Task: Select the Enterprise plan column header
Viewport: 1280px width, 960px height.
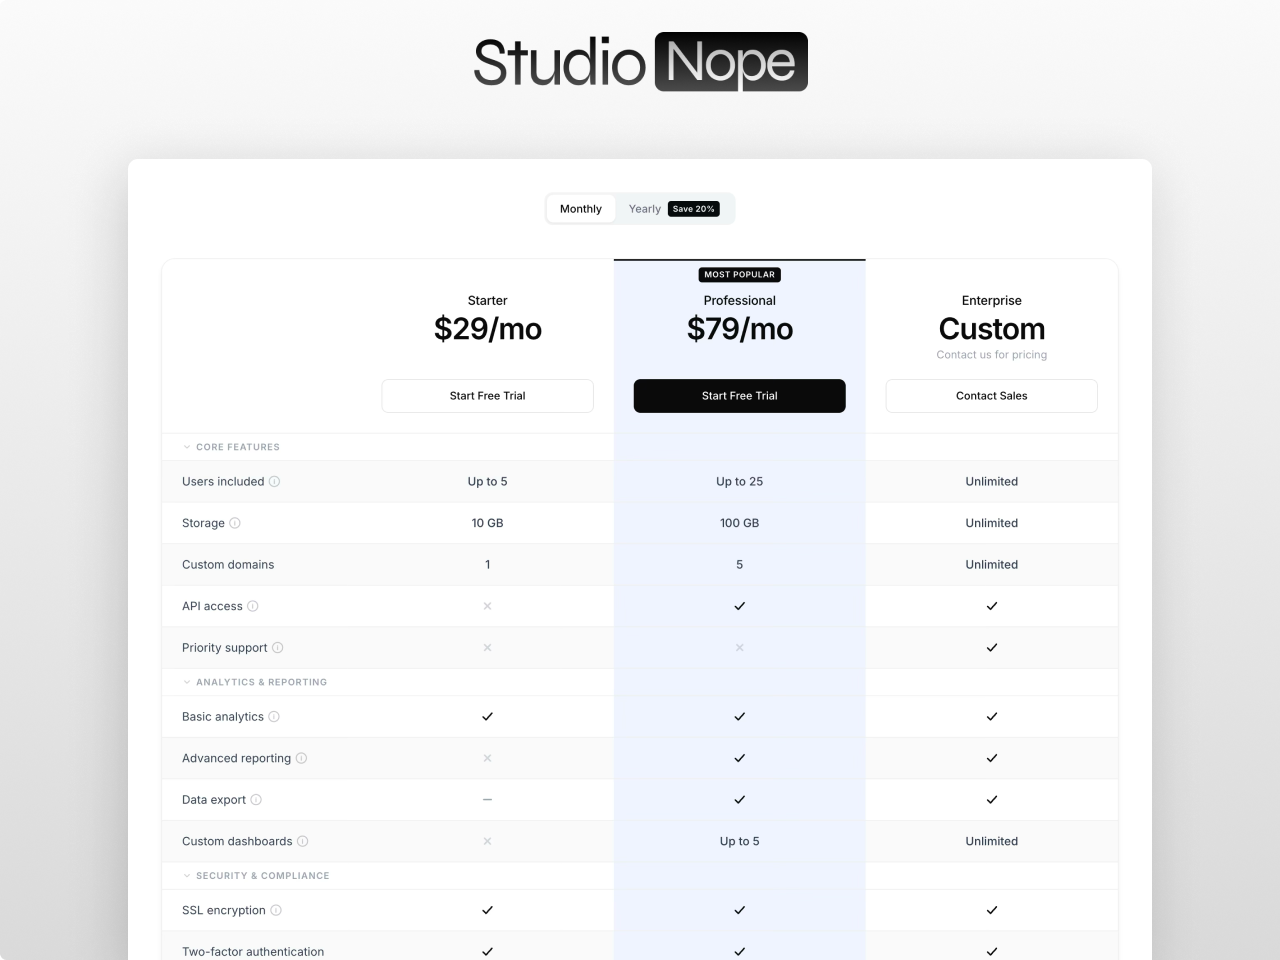Action: 991,300
